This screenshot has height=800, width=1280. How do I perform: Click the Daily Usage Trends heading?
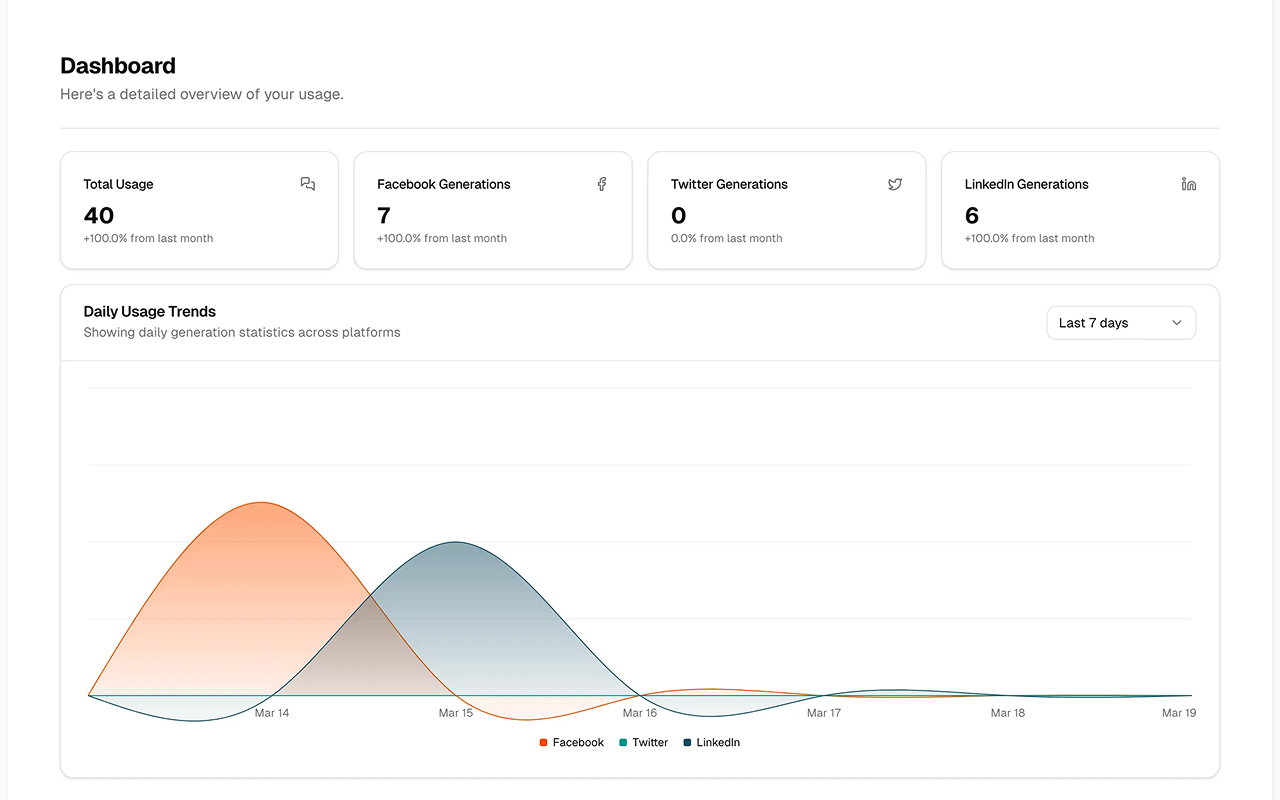pos(150,311)
